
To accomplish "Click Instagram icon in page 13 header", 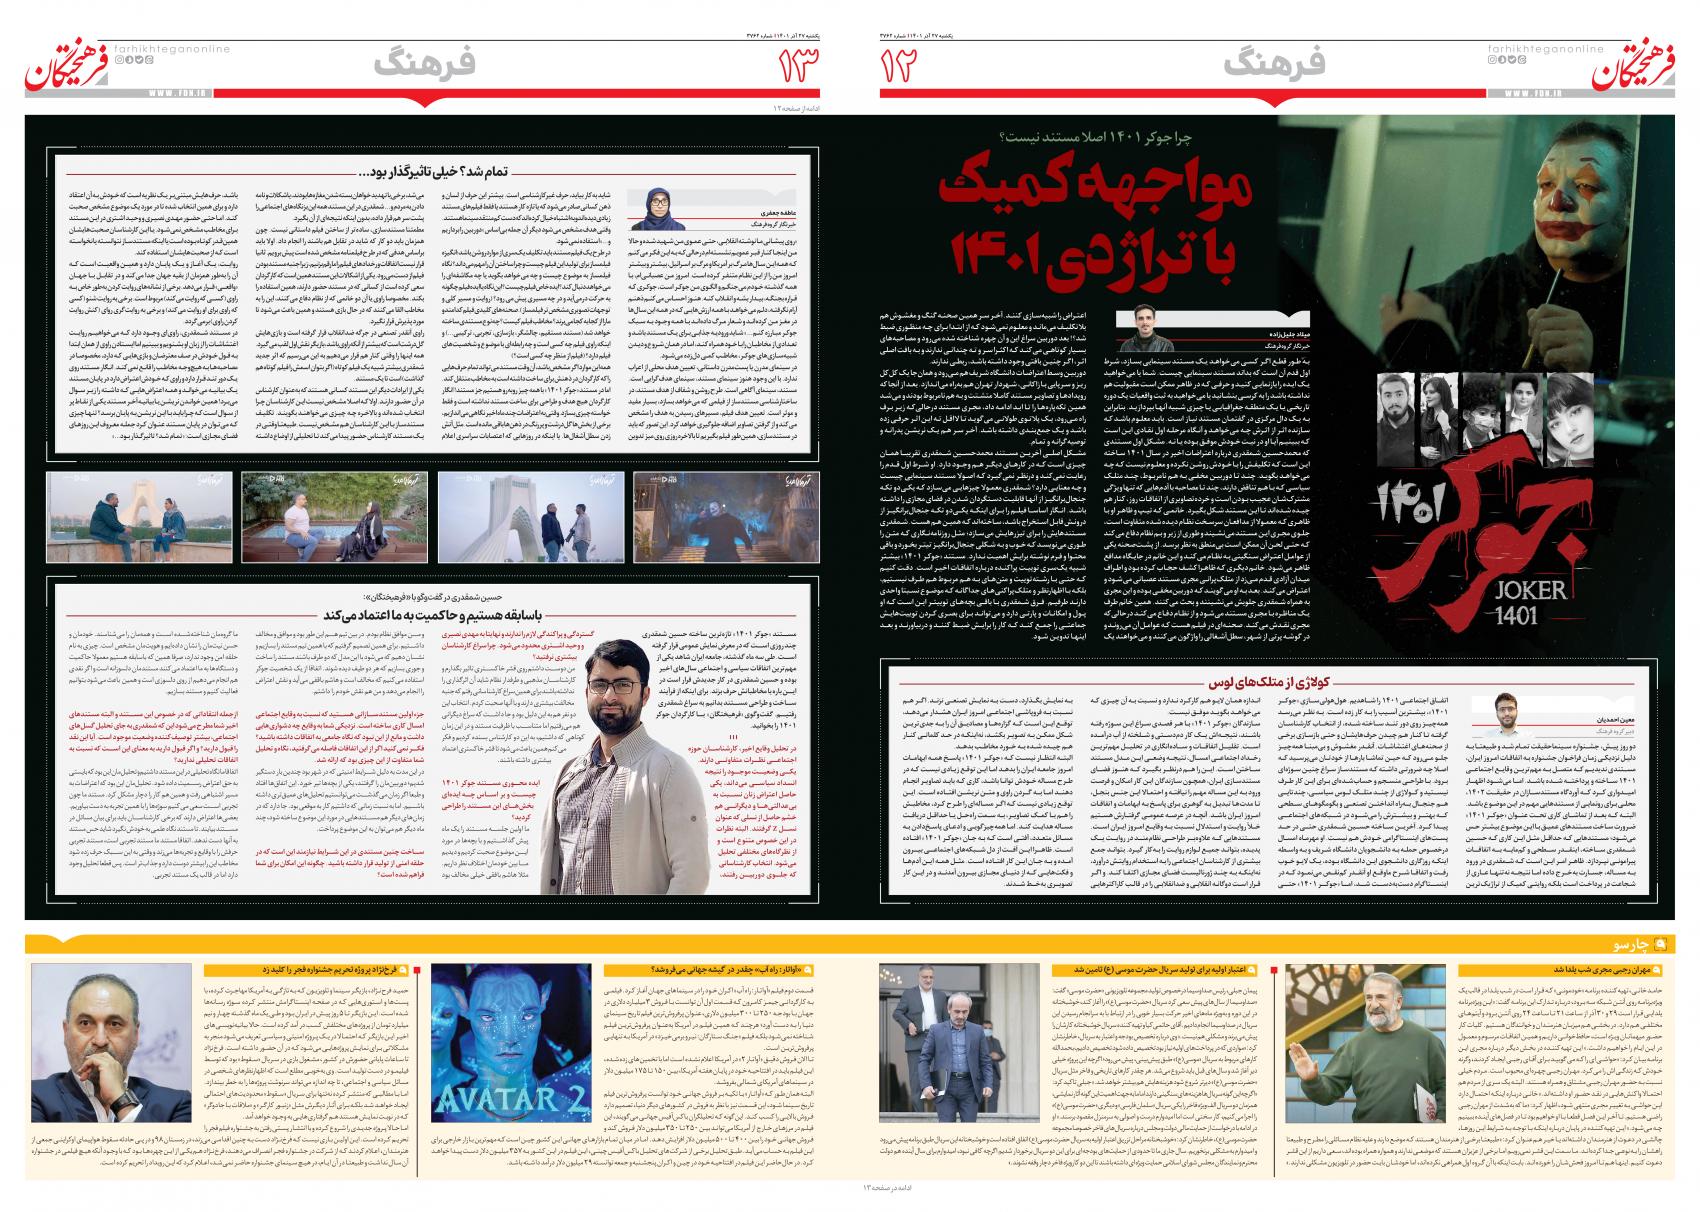I will [x=118, y=60].
